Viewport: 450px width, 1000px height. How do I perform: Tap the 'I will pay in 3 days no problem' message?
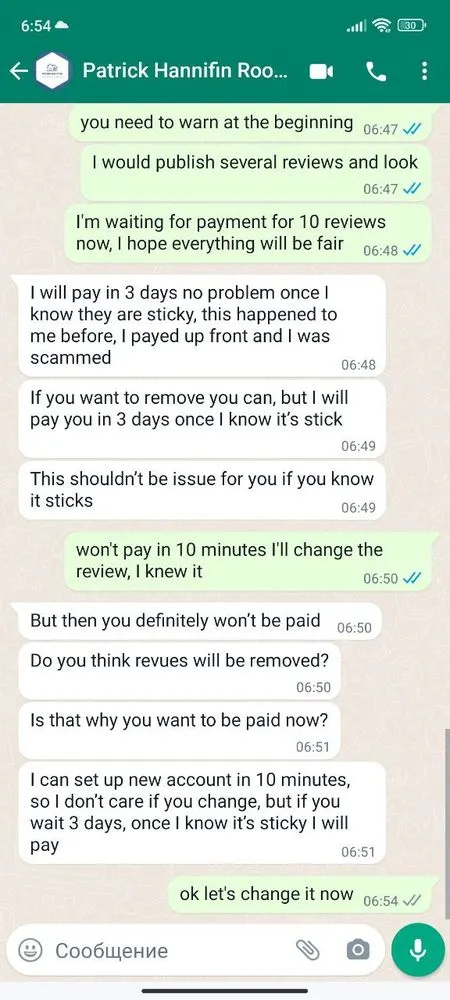click(202, 326)
